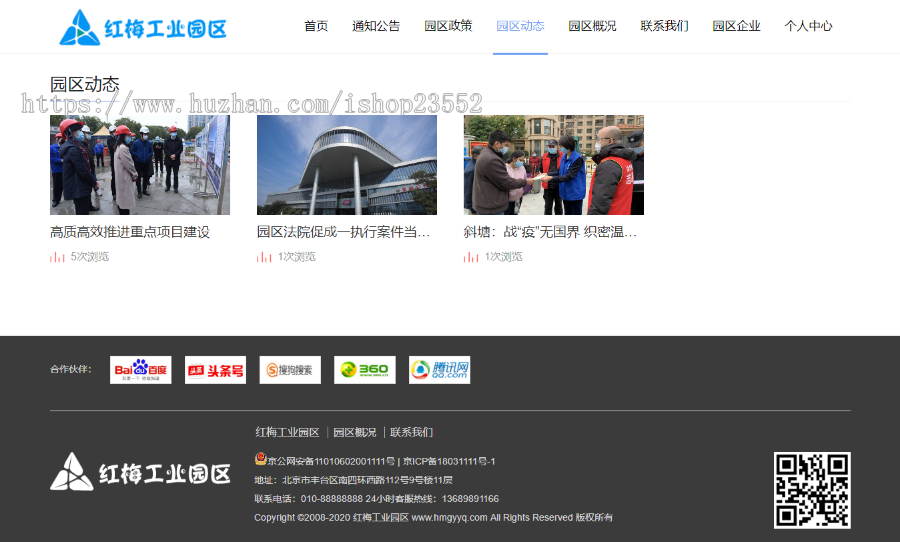Click the police badge icon before 京公网安备

click(x=261, y=459)
